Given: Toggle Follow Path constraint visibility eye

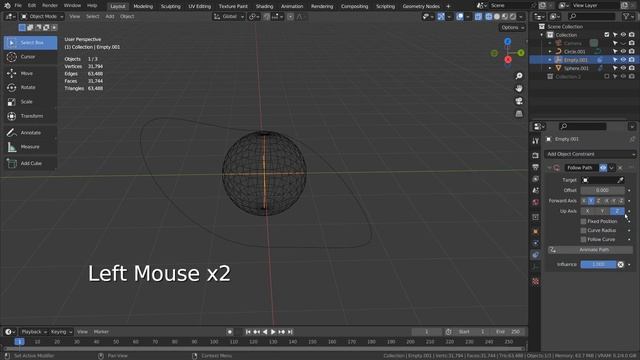Looking at the screenshot, I should click(603, 168).
